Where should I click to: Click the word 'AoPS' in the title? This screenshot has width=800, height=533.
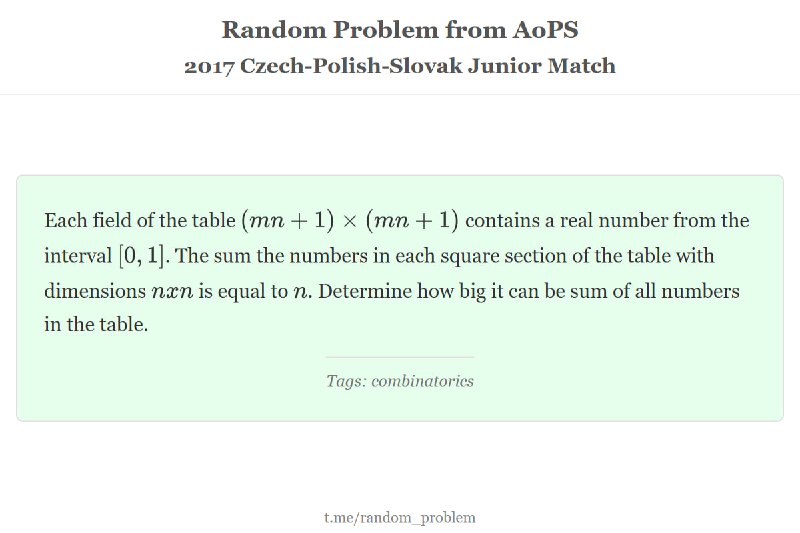click(545, 29)
